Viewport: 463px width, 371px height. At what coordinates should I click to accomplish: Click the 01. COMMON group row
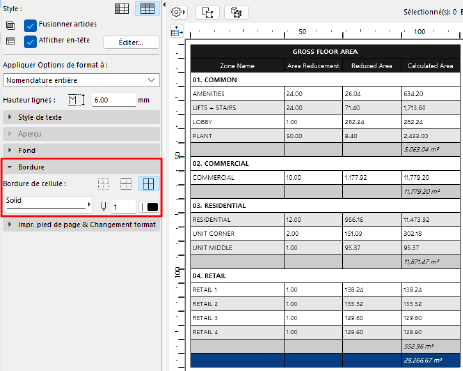pyautogui.click(x=325, y=80)
